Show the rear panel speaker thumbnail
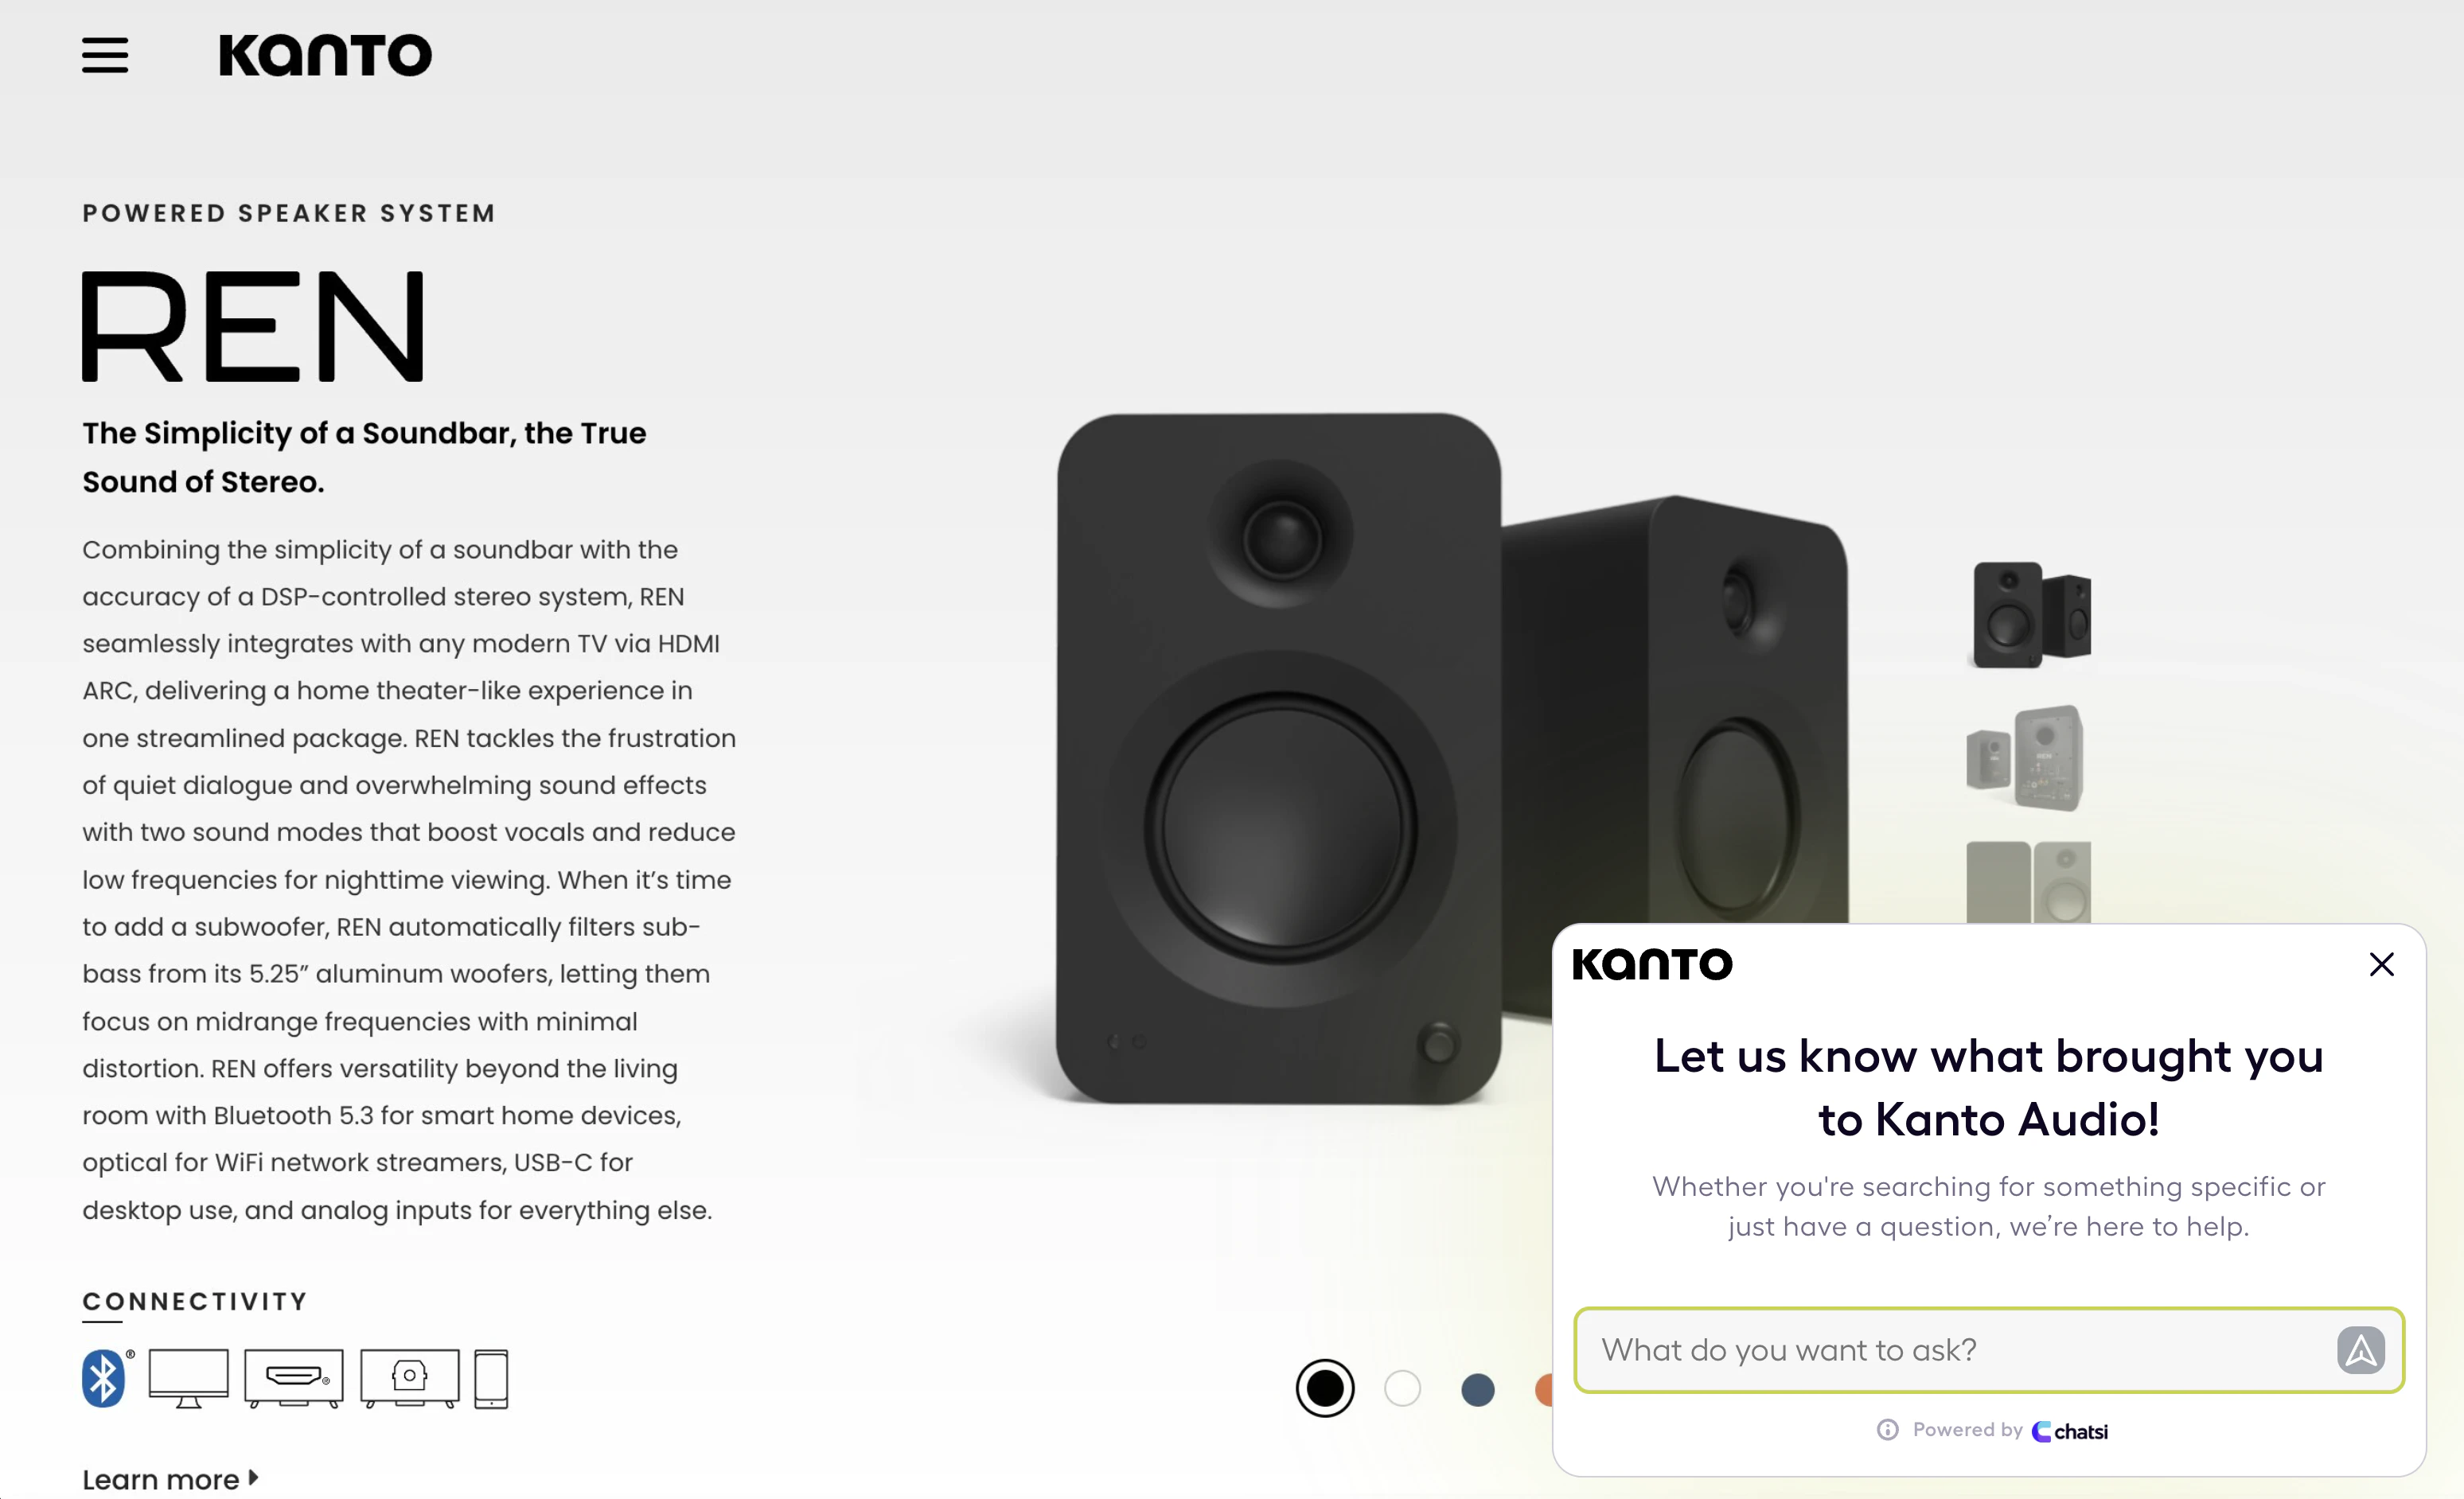Image resolution: width=2464 pixels, height=1499 pixels. click(x=2027, y=759)
